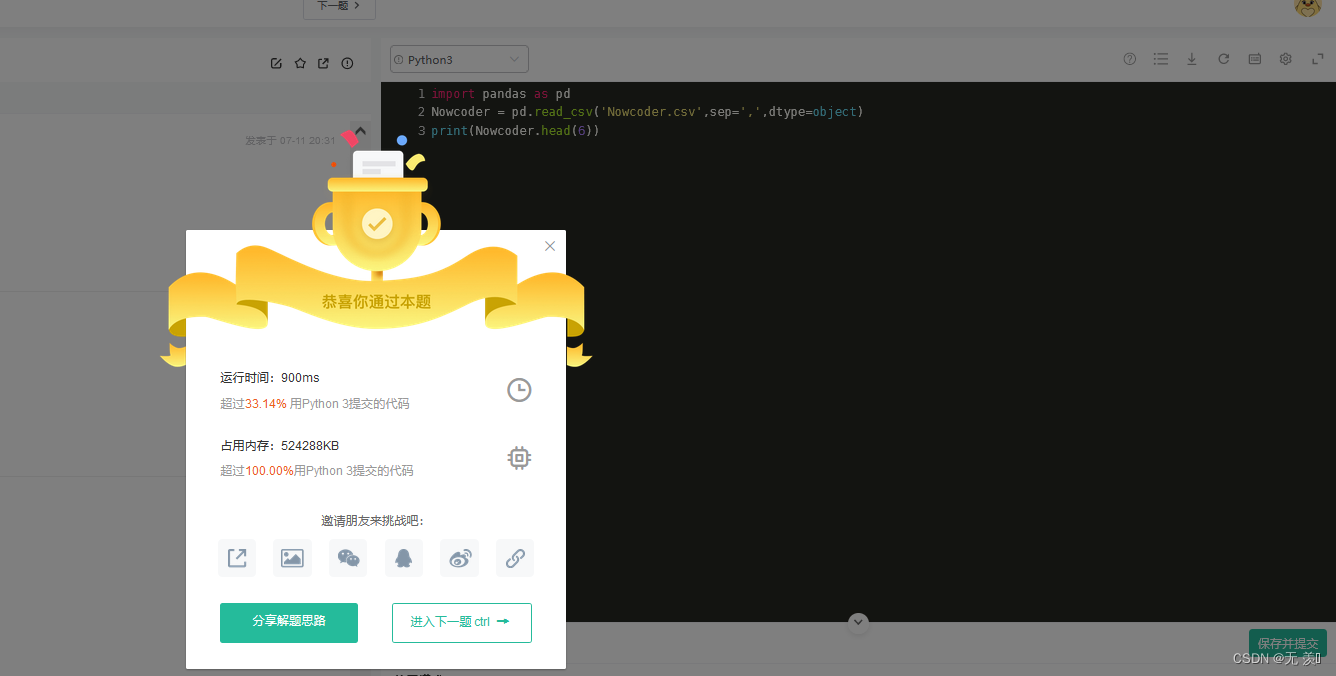Open help with the question mark icon

coord(1129,59)
